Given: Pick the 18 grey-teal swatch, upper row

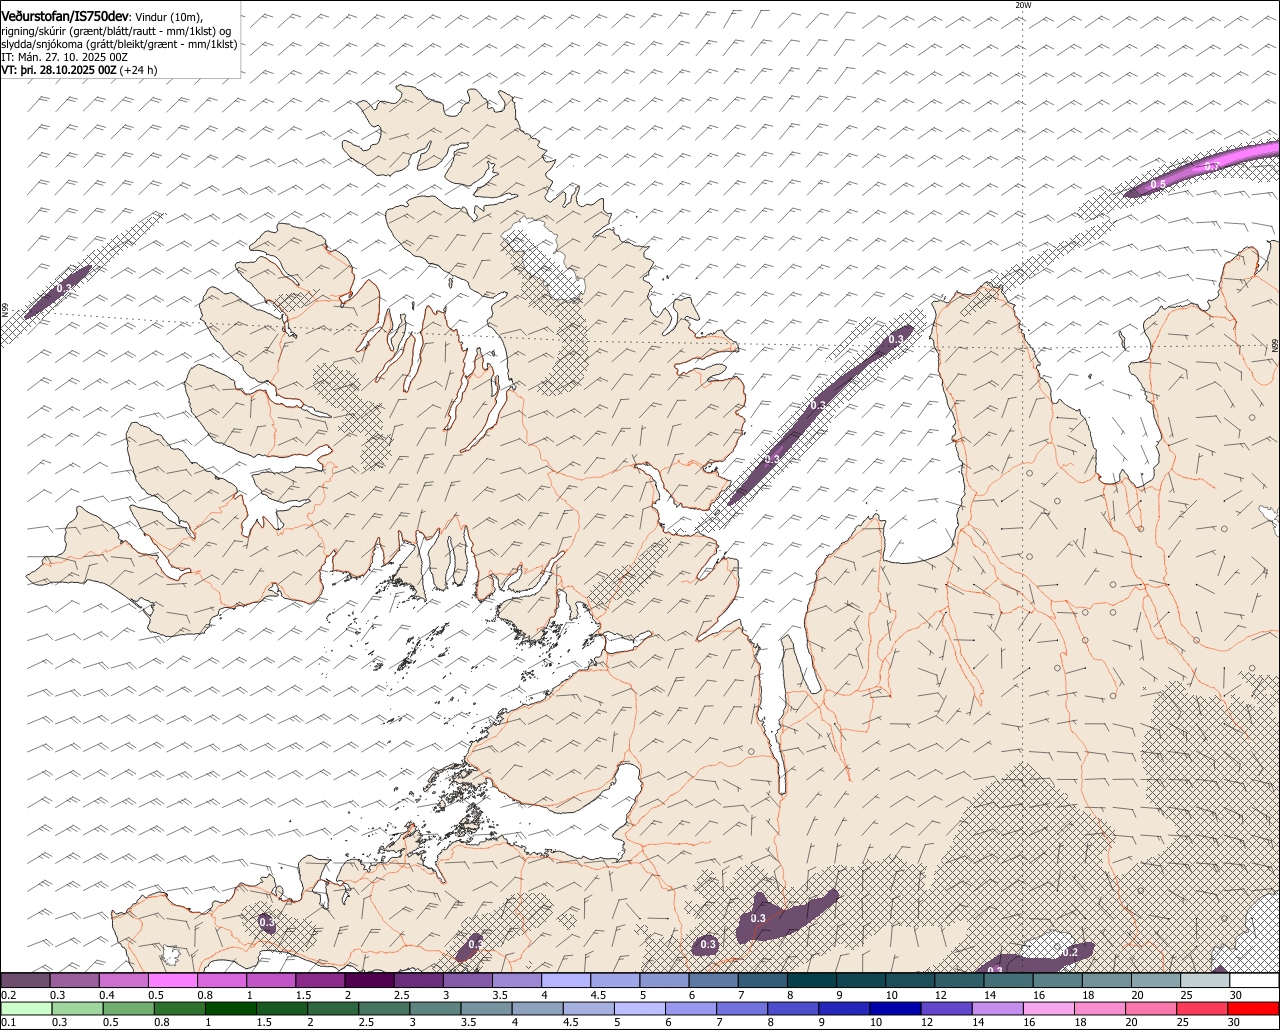Looking at the screenshot, I should [x=1107, y=980].
